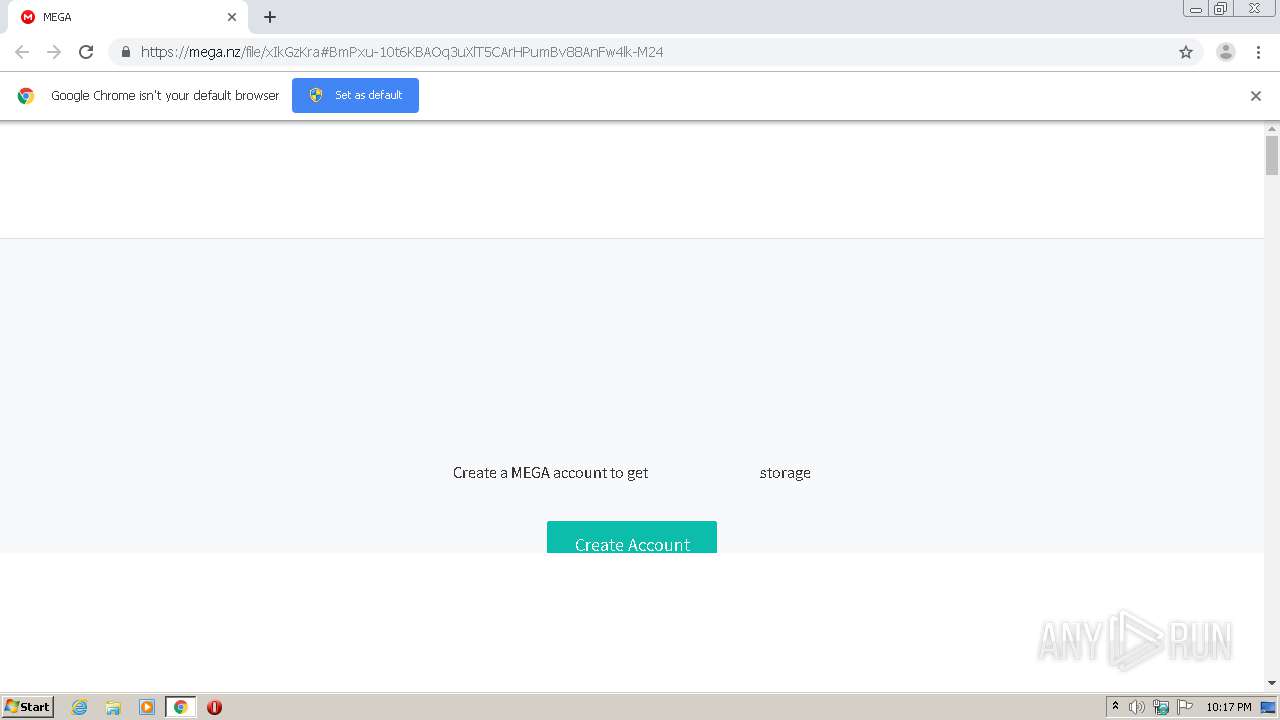Open the Windows Start menu
Image resolution: width=1280 pixels, height=720 pixels.
28,707
